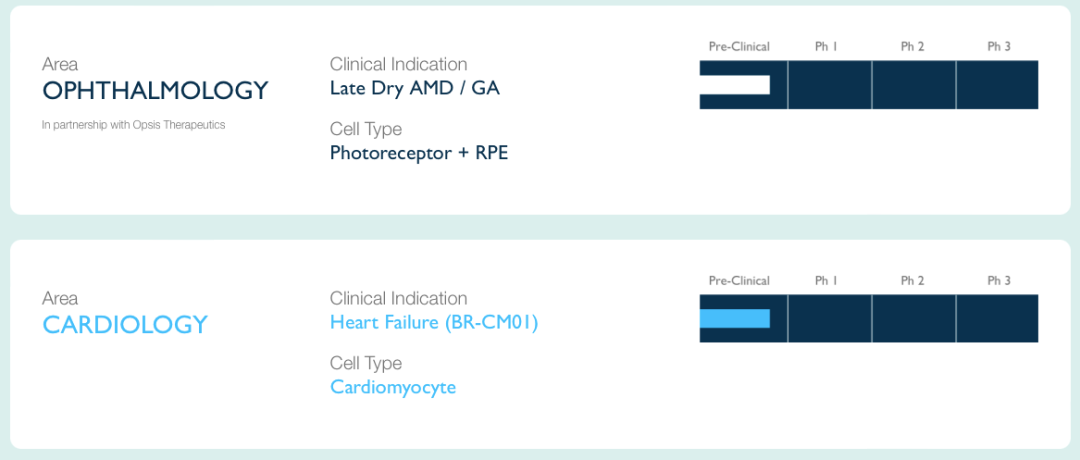The width and height of the screenshot is (1080, 460).
Task: Click the OPHTHALMOLOGY area heading
Action: pyautogui.click(x=155, y=90)
